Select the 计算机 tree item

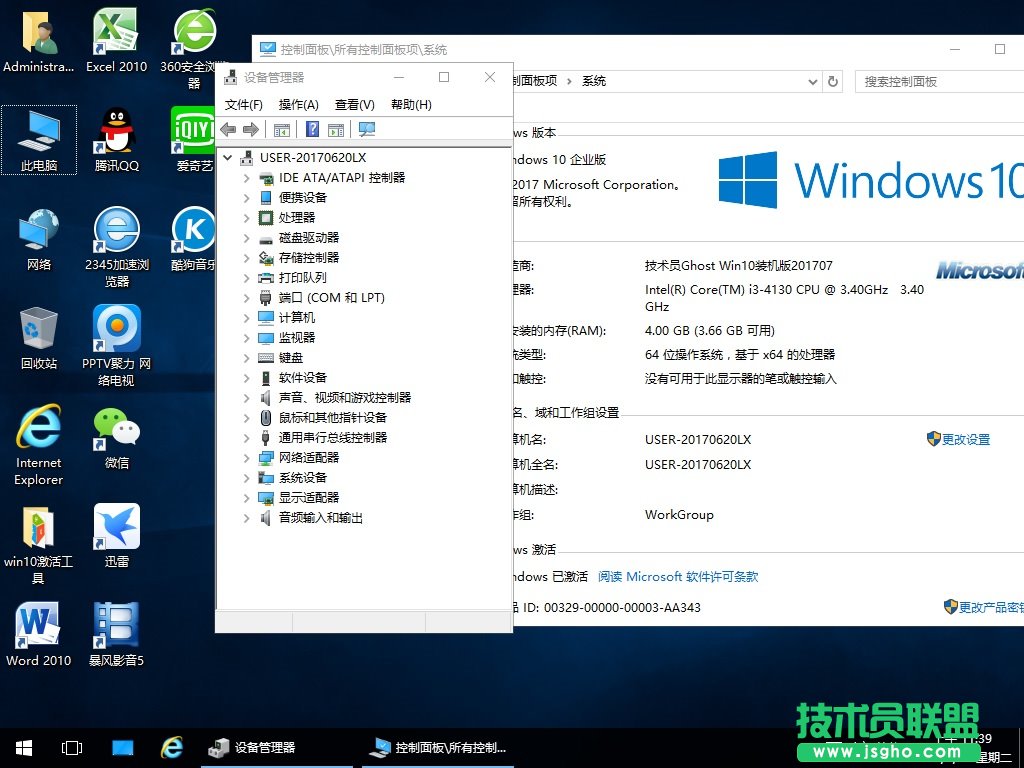pyautogui.click(x=296, y=317)
